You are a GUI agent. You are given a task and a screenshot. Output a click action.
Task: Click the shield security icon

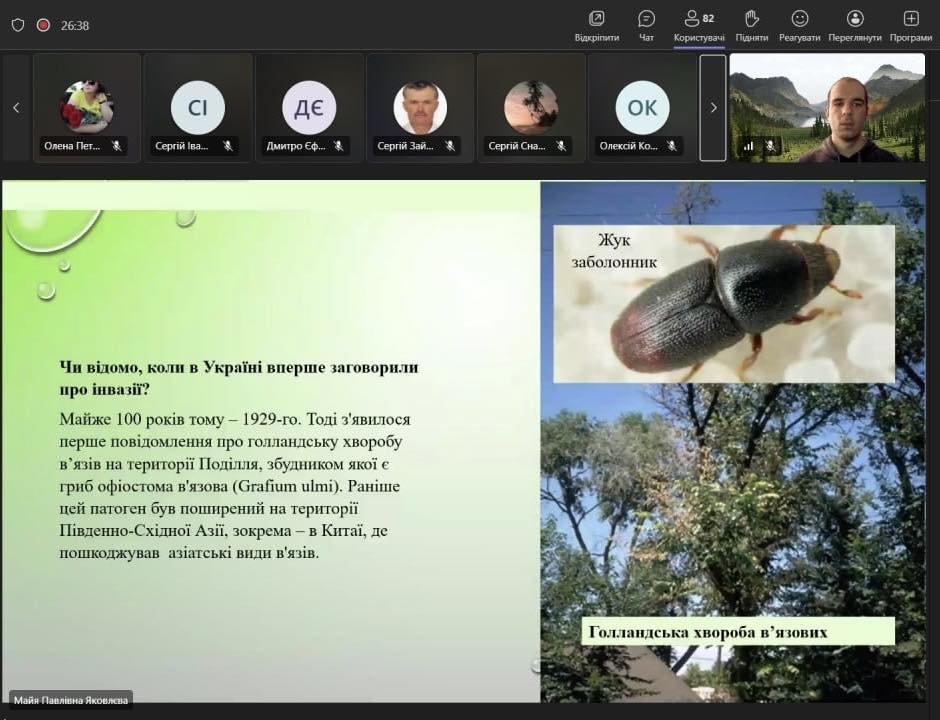pyautogui.click(x=17, y=25)
